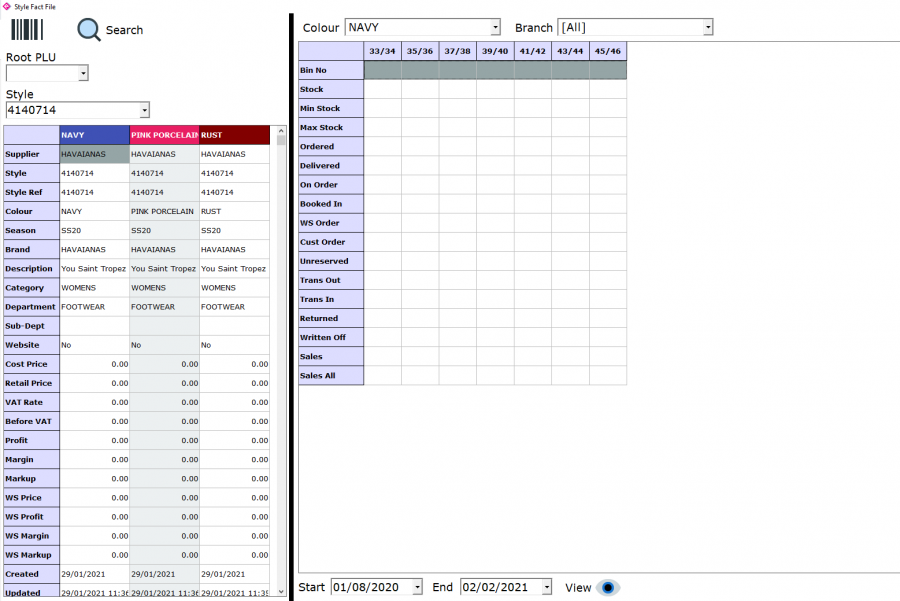Open the End date picker arrow
900x601 pixels.
(x=546, y=587)
